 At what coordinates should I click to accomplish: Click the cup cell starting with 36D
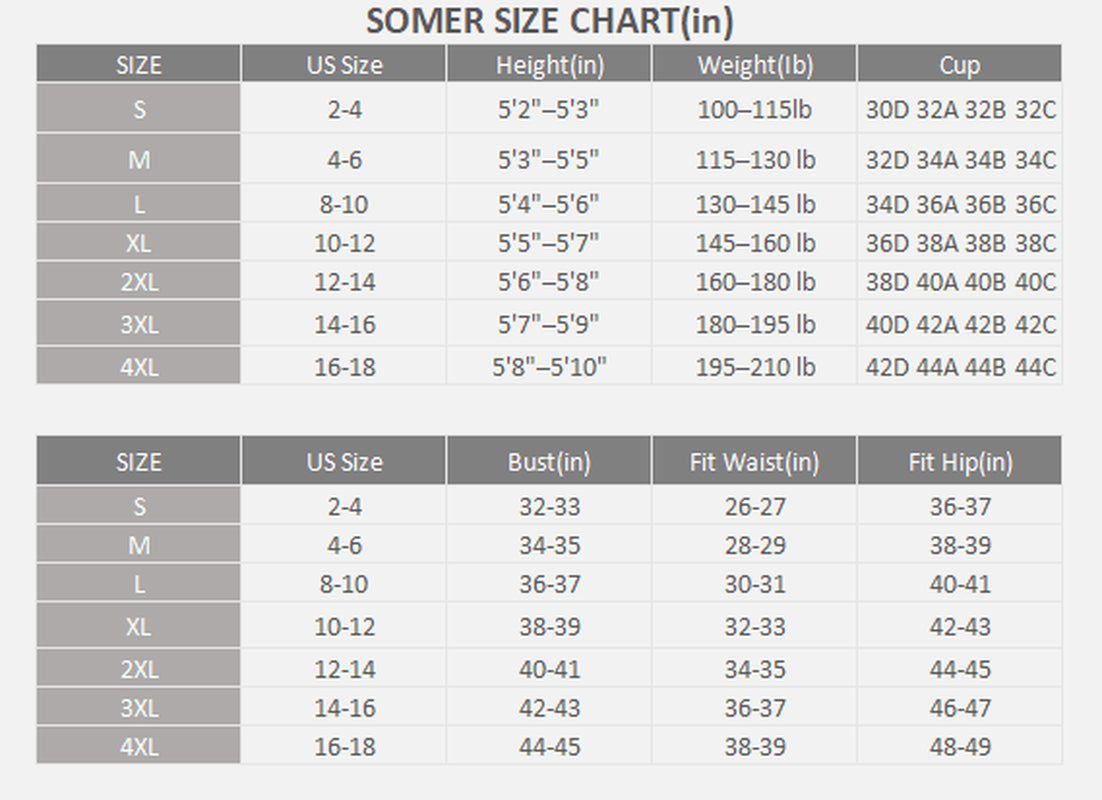(x=960, y=243)
